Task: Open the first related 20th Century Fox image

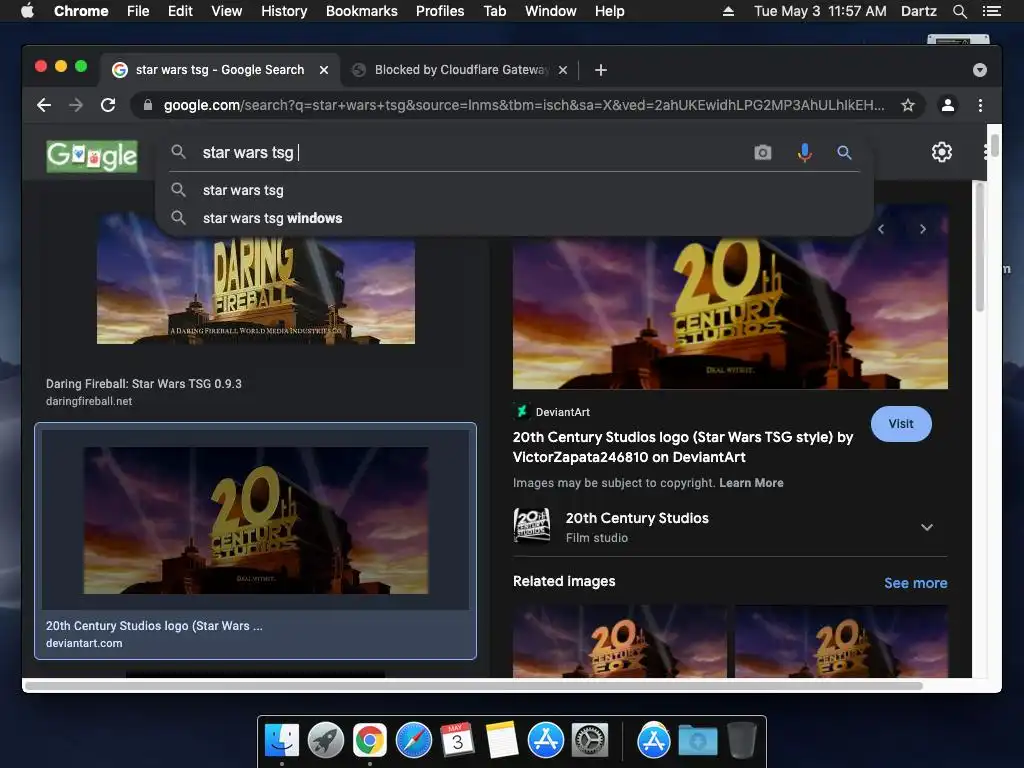Action: (619, 641)
